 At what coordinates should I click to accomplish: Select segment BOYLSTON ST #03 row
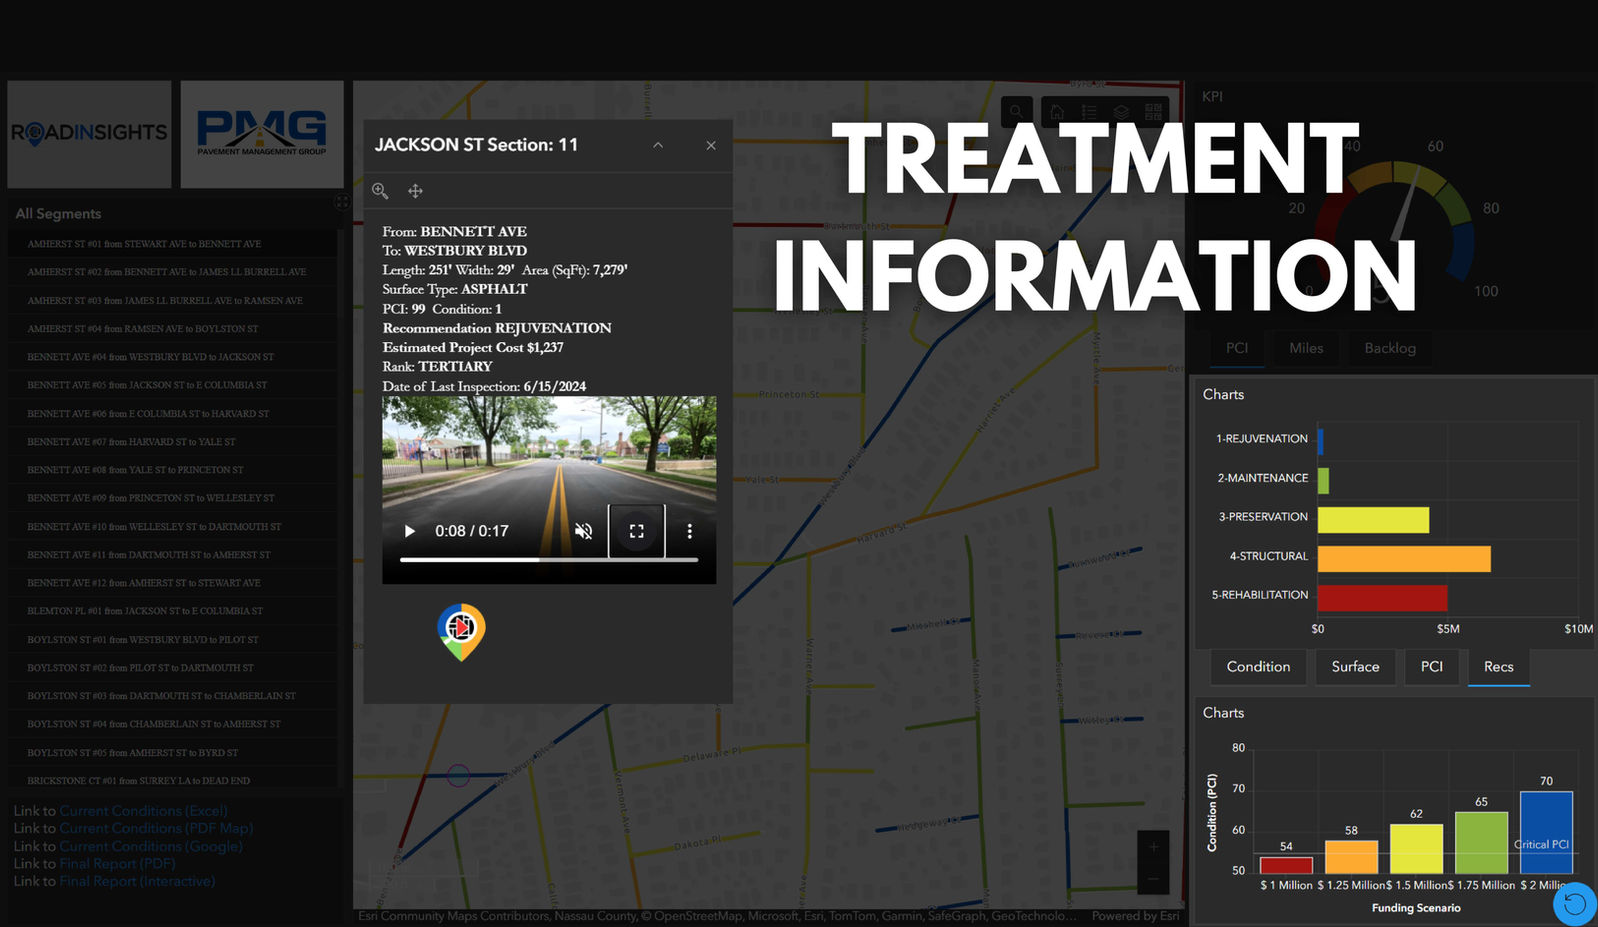pos(172,696)
